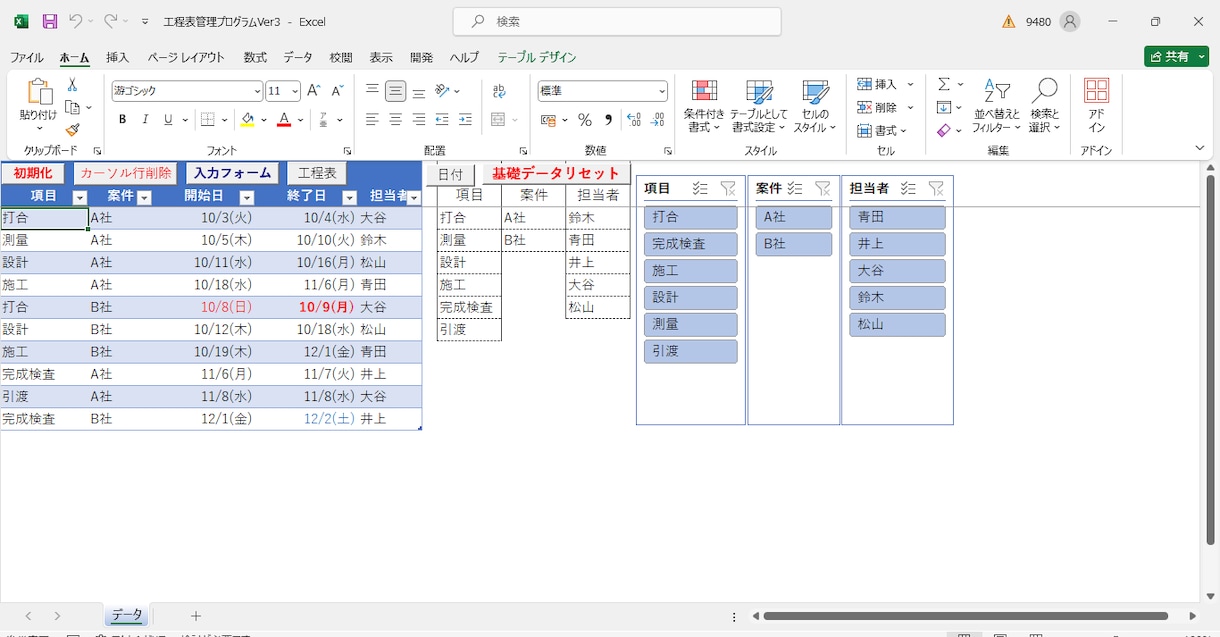
Task: Click the Add-ins (アドイン) icon
Action: (1097, 106)
